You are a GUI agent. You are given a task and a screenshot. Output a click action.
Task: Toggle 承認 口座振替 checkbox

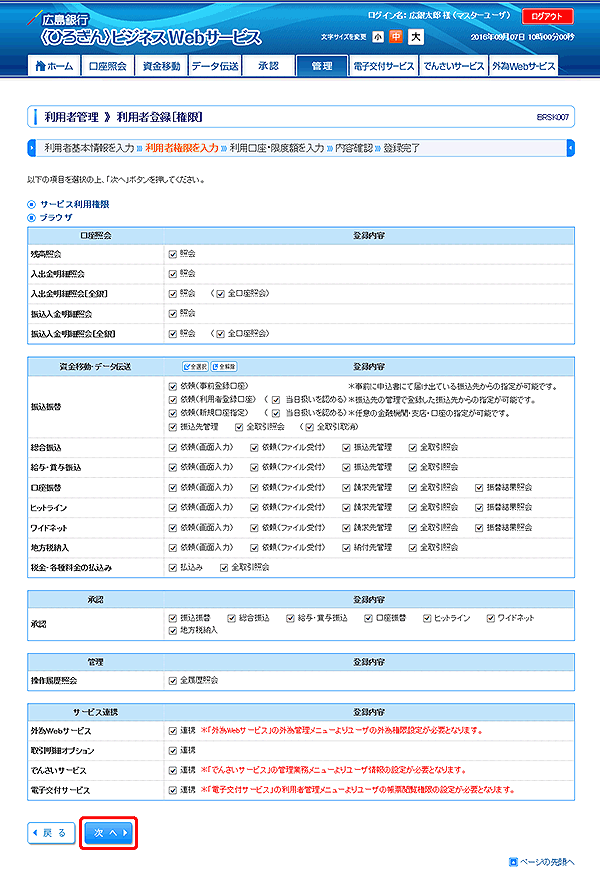pyautogui.click(x=368, y=618)
